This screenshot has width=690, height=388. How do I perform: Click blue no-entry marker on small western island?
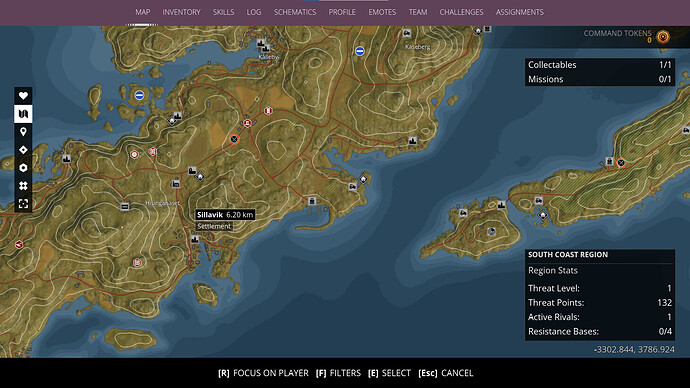click(139, 95)
